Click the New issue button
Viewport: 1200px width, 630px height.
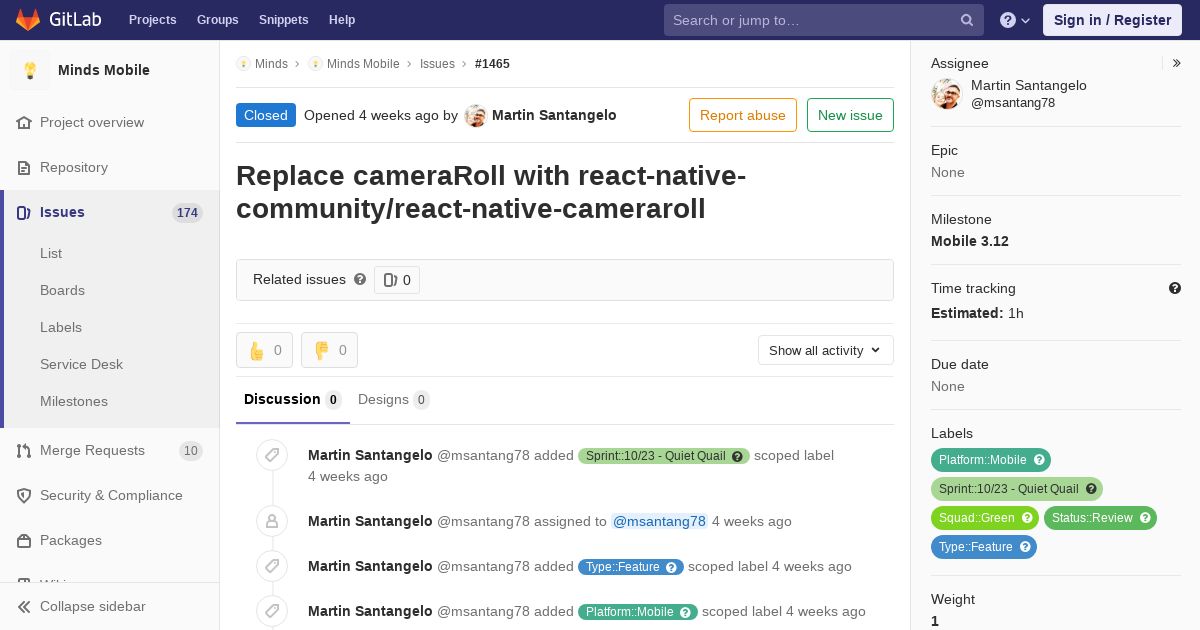[850, 115]
